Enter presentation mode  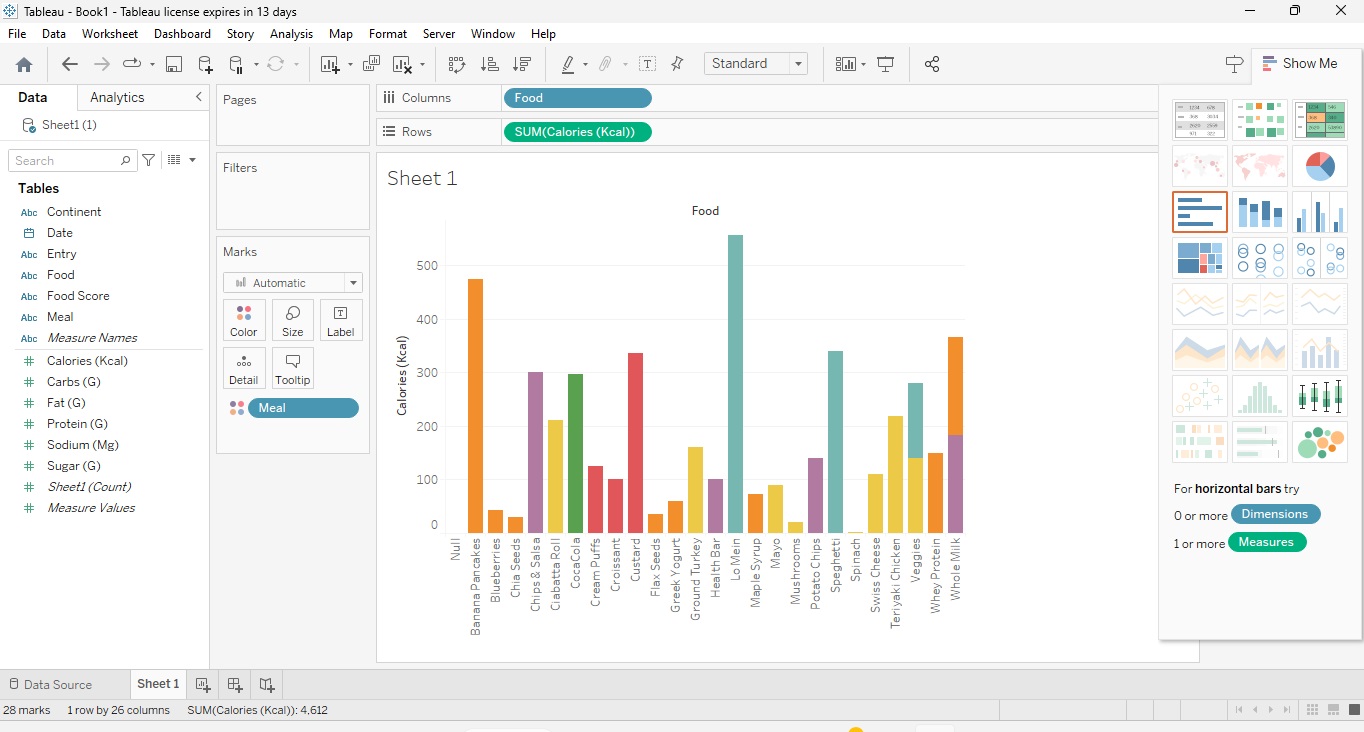(x=885, y=64)
